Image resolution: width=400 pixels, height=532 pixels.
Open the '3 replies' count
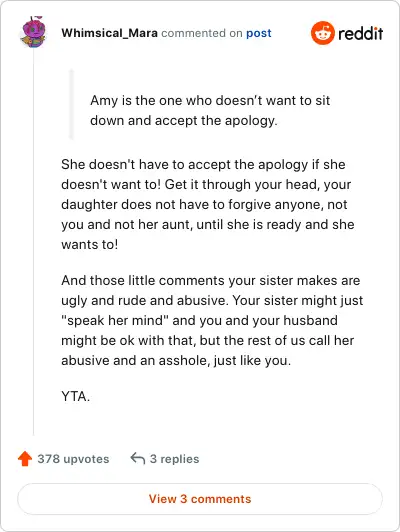pyautogui.click(x=174, y=459)
